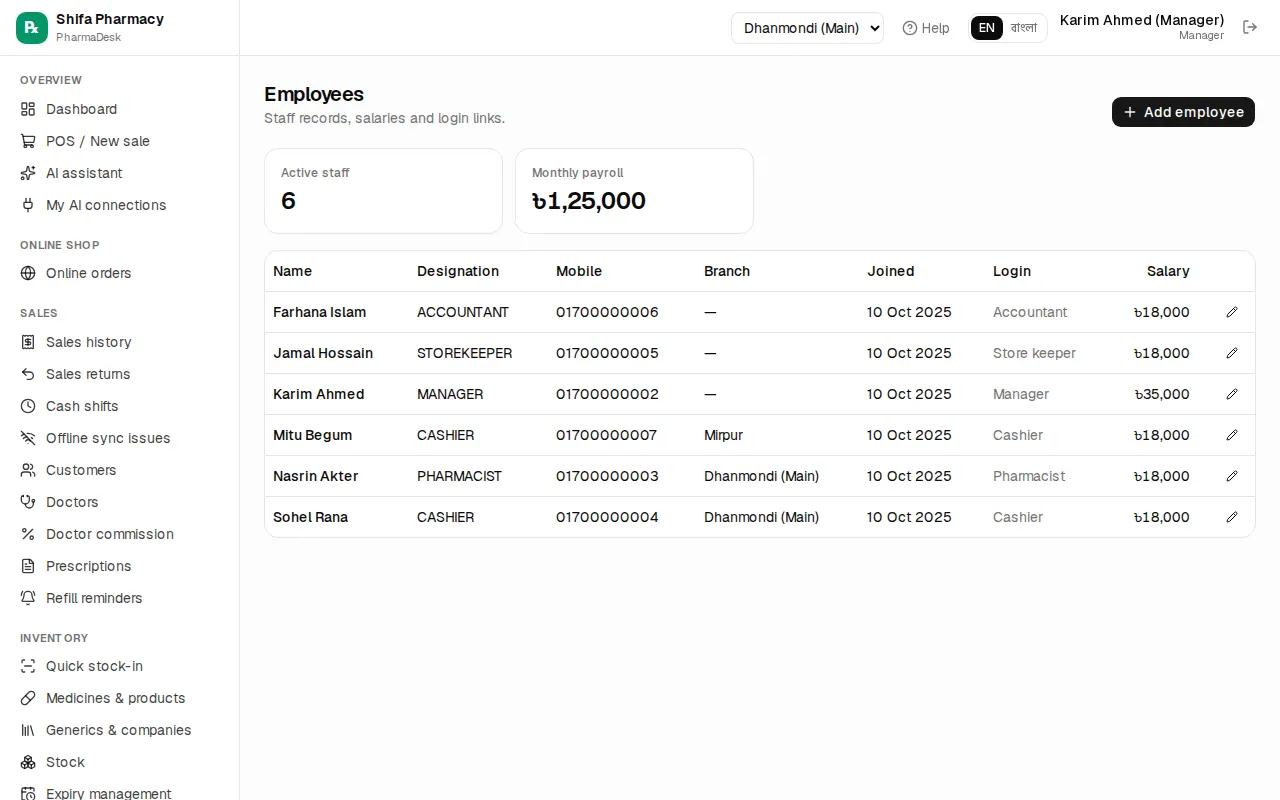
Task: Click the clock icon for Cash shifts
Action: pyautogui.click(x=28, y=406)
